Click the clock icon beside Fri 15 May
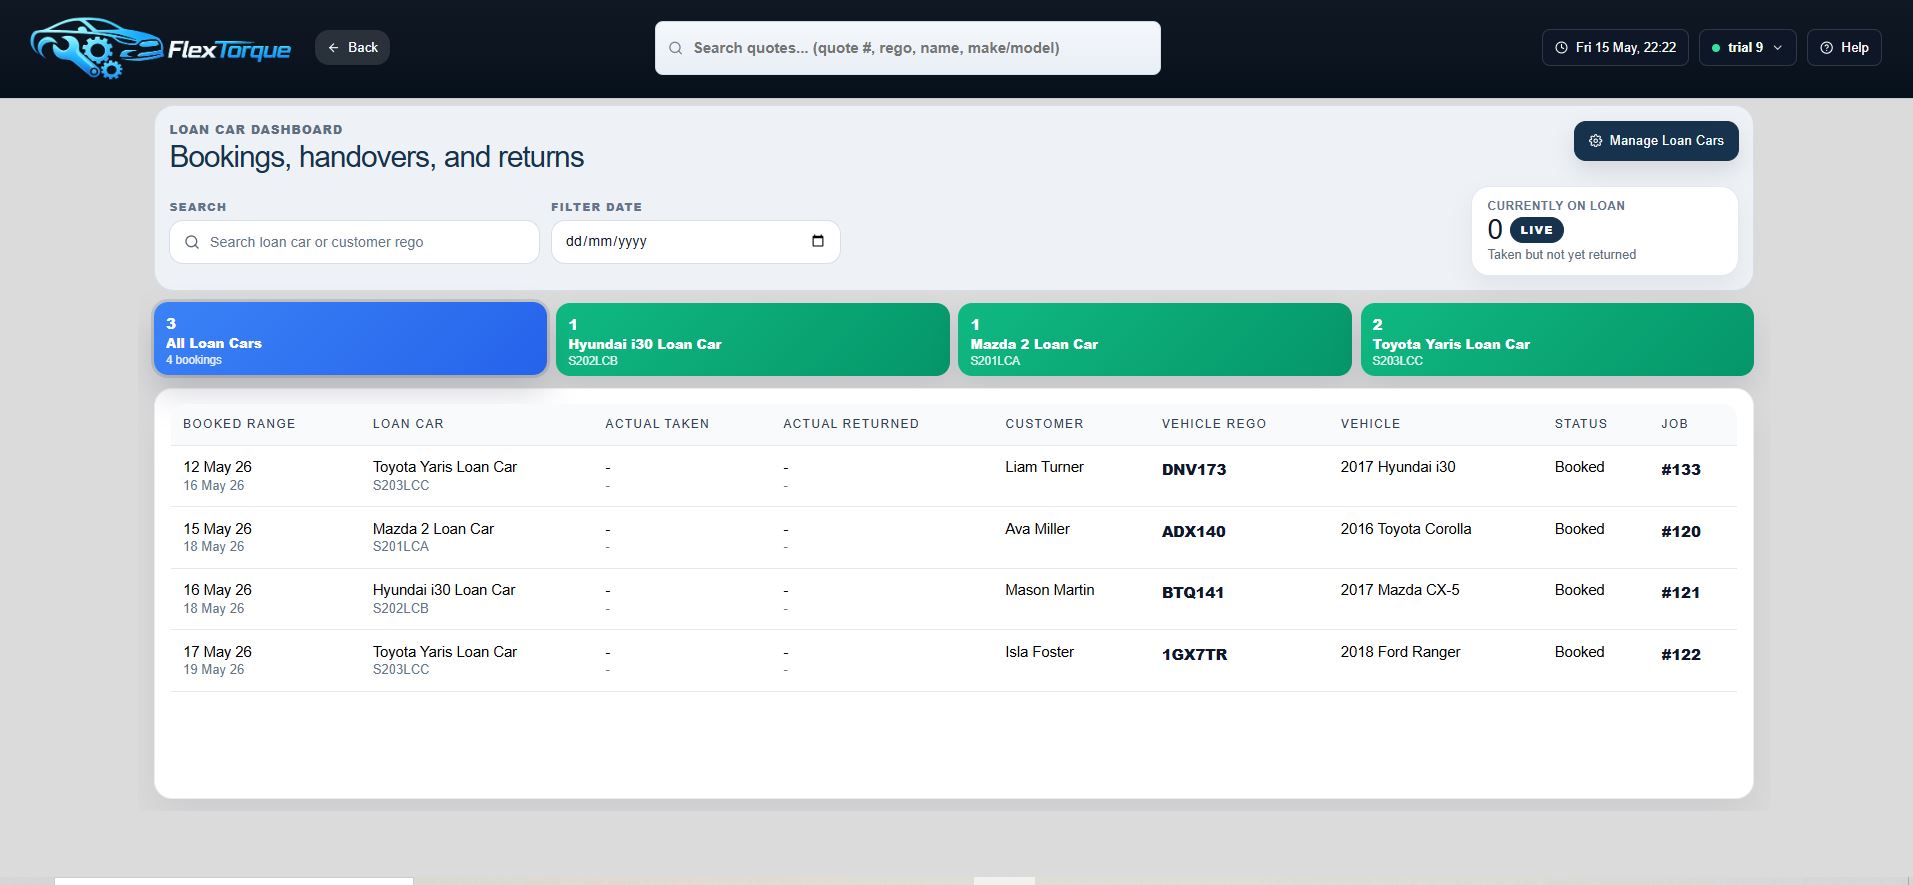The height and width of the screenshot is (885, 1913). pyautogui.click(x=1561, y=47)
